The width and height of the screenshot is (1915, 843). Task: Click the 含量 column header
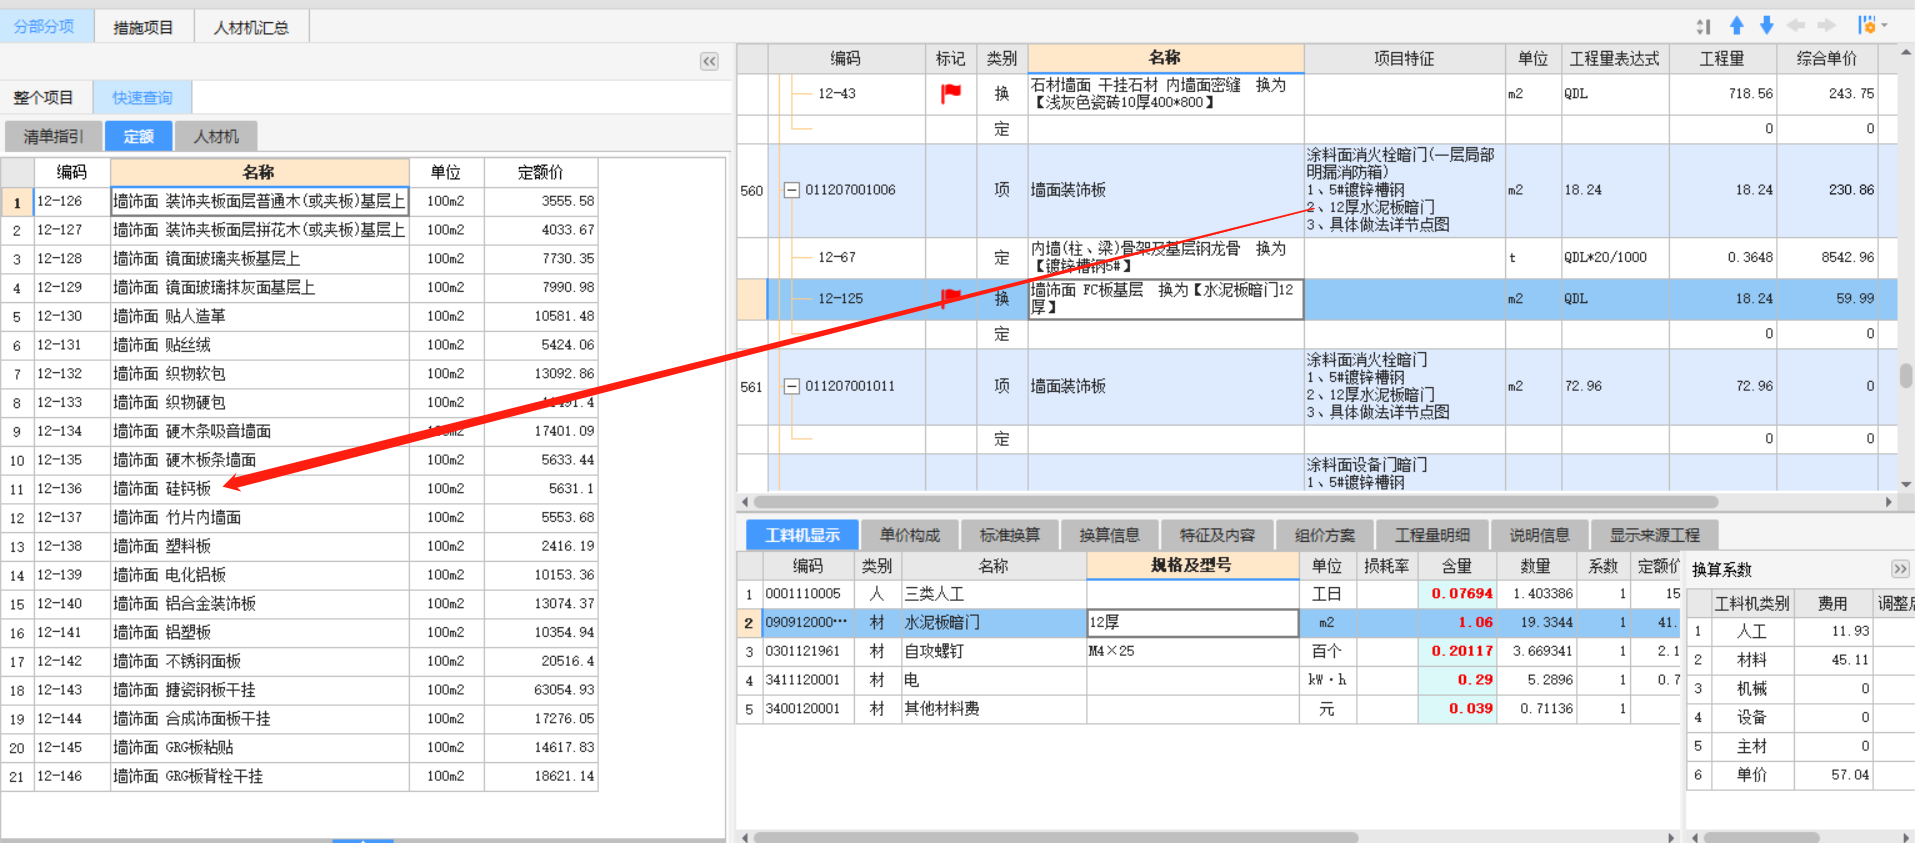1456,566
